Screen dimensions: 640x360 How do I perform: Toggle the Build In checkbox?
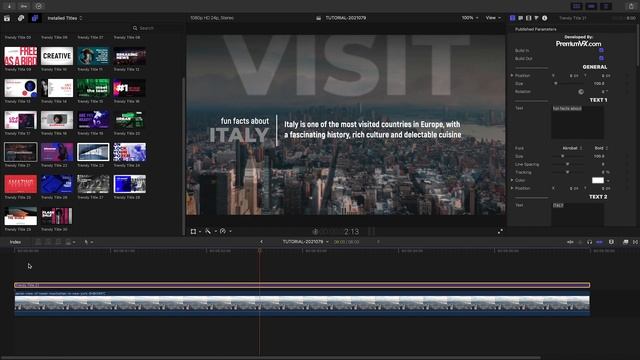(601, 50)
